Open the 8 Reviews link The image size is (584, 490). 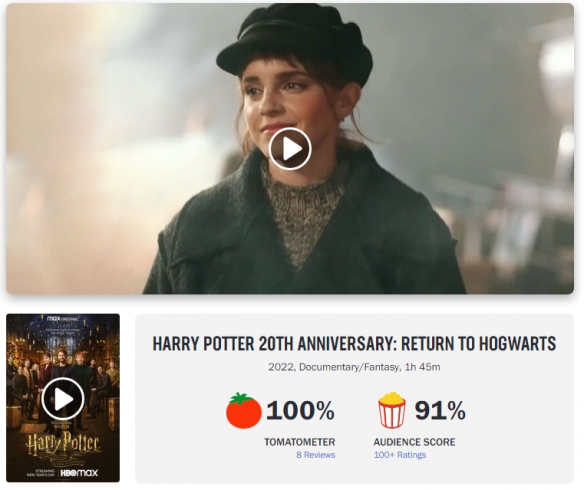[316, 455]
